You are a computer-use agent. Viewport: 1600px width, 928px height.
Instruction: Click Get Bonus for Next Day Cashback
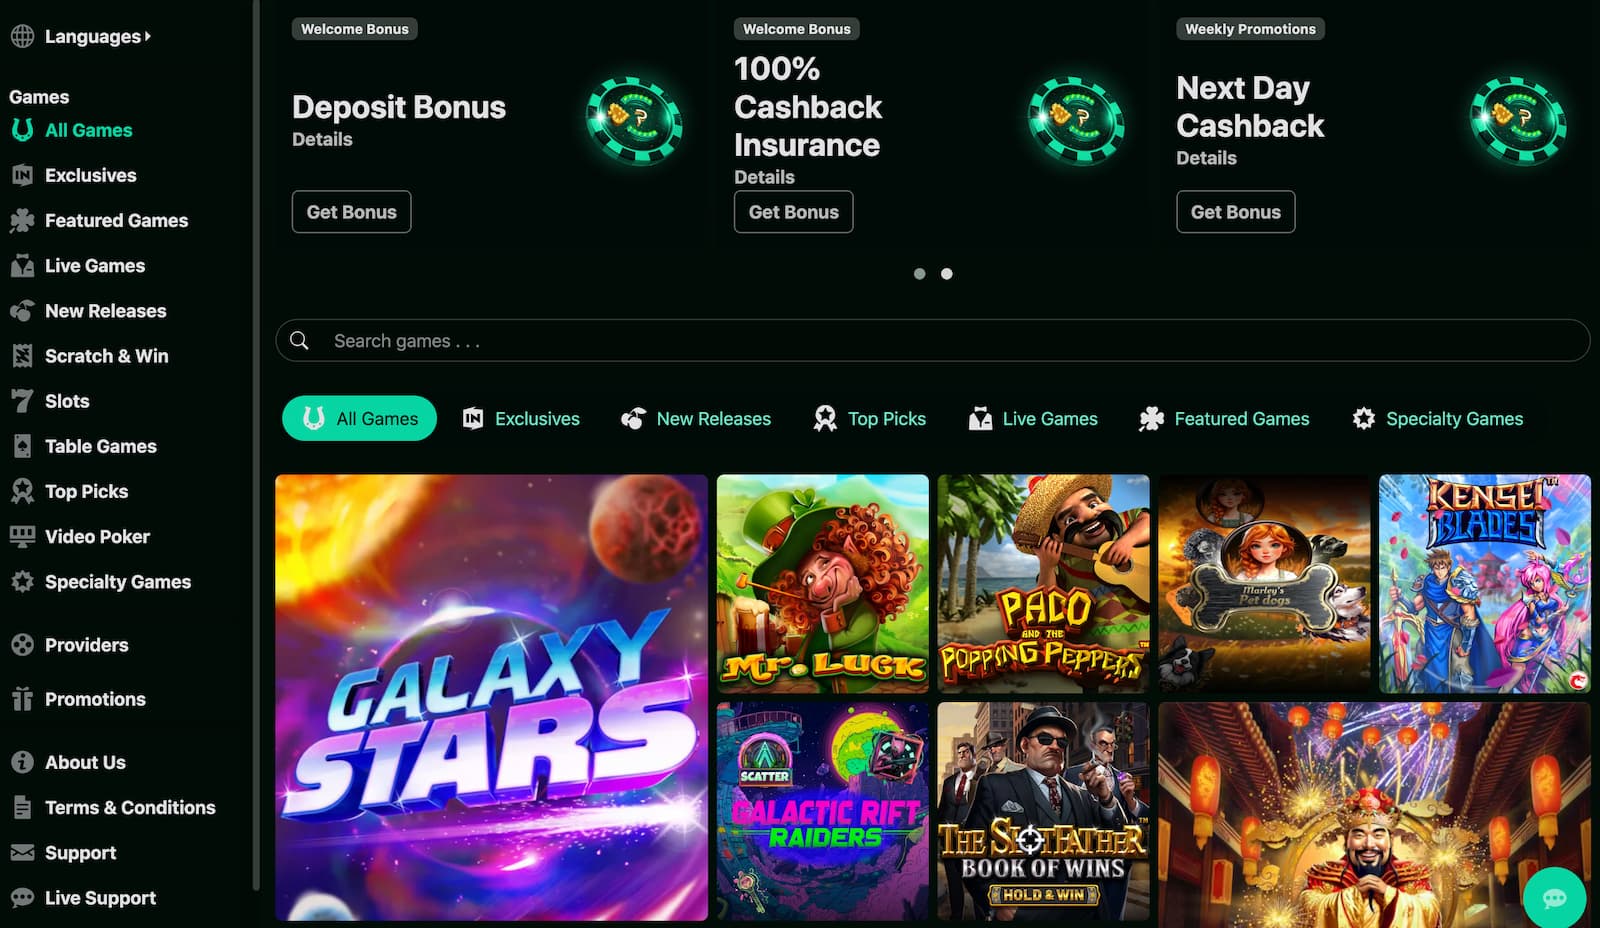[x=1235, y=212]
